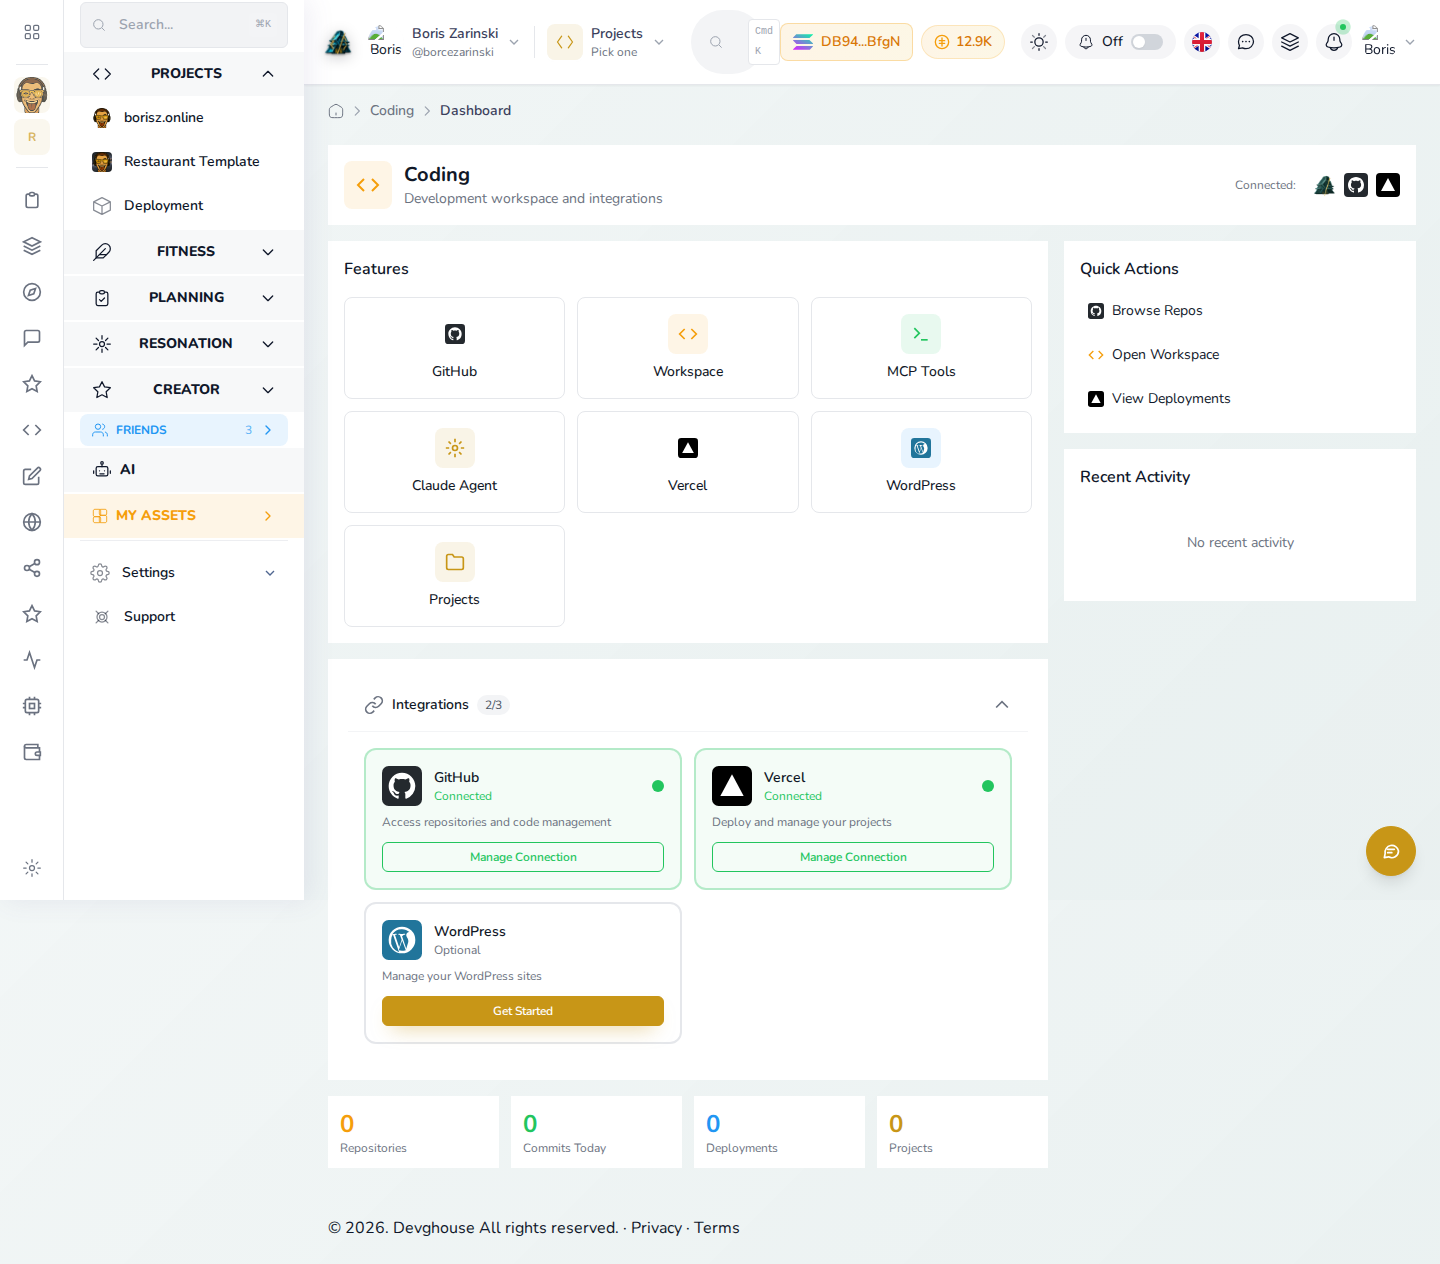The image size is (1440, 1264).
Task: Open the messages icon in top bar
Action: coord(1246,42)
